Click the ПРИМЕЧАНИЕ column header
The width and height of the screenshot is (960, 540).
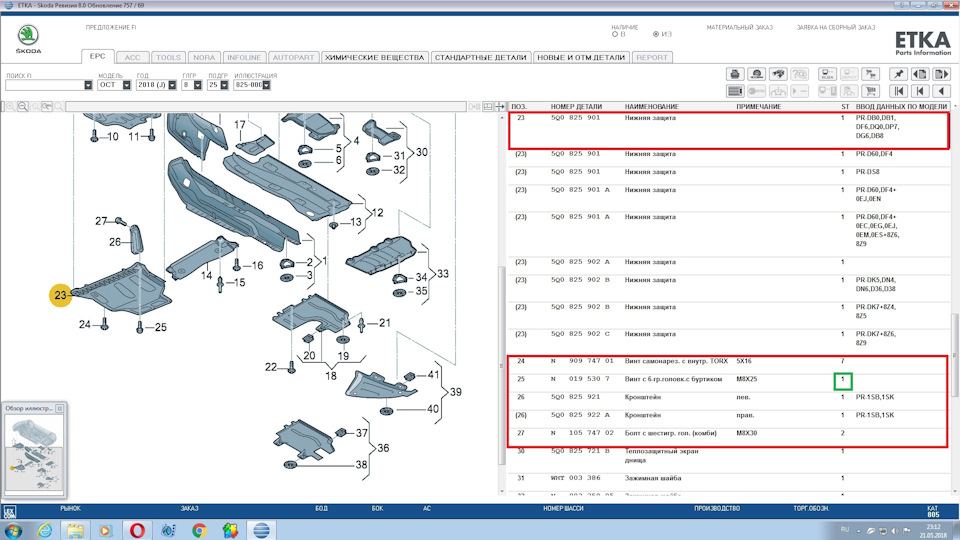(x=759, y=107)
